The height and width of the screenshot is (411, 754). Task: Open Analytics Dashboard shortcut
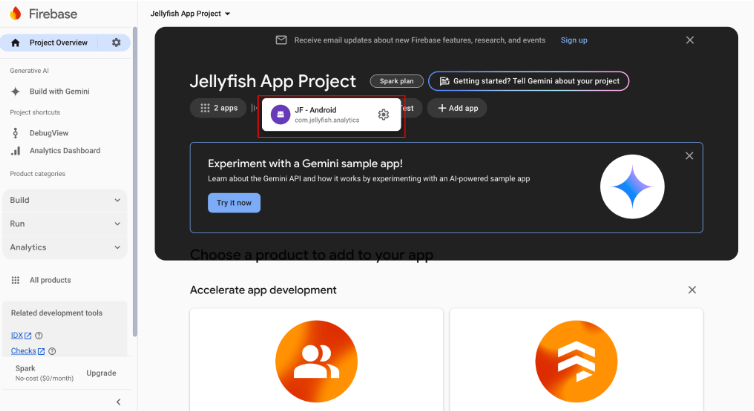(x=65, y=150)
